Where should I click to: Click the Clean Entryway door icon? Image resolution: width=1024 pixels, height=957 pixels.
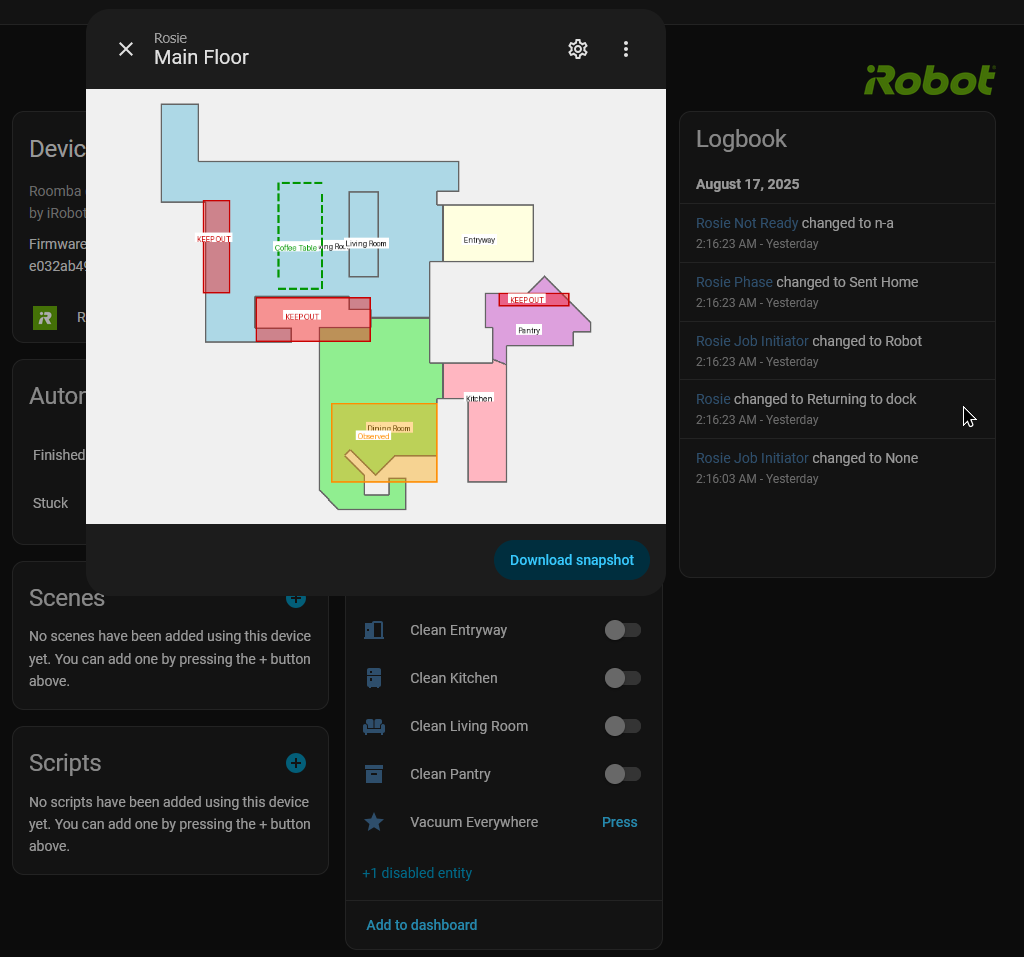pos(374,630)
